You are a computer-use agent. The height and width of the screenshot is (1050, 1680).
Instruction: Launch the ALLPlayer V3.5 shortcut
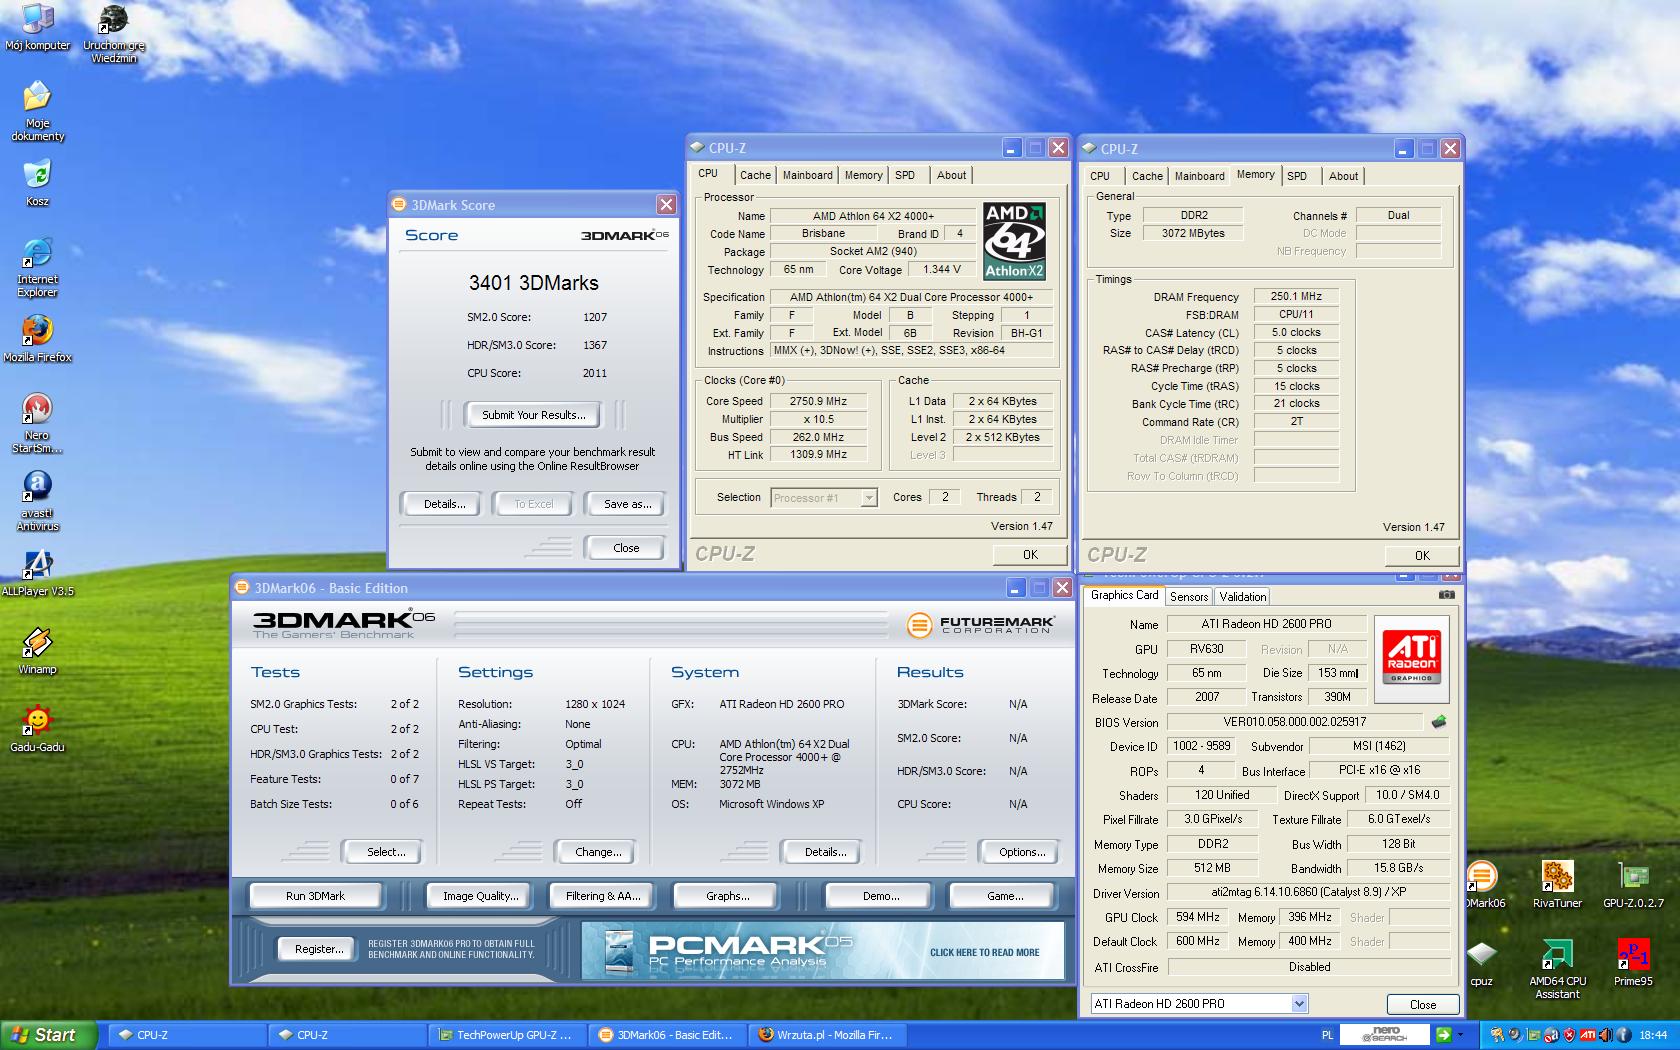(x=37, y=572)
